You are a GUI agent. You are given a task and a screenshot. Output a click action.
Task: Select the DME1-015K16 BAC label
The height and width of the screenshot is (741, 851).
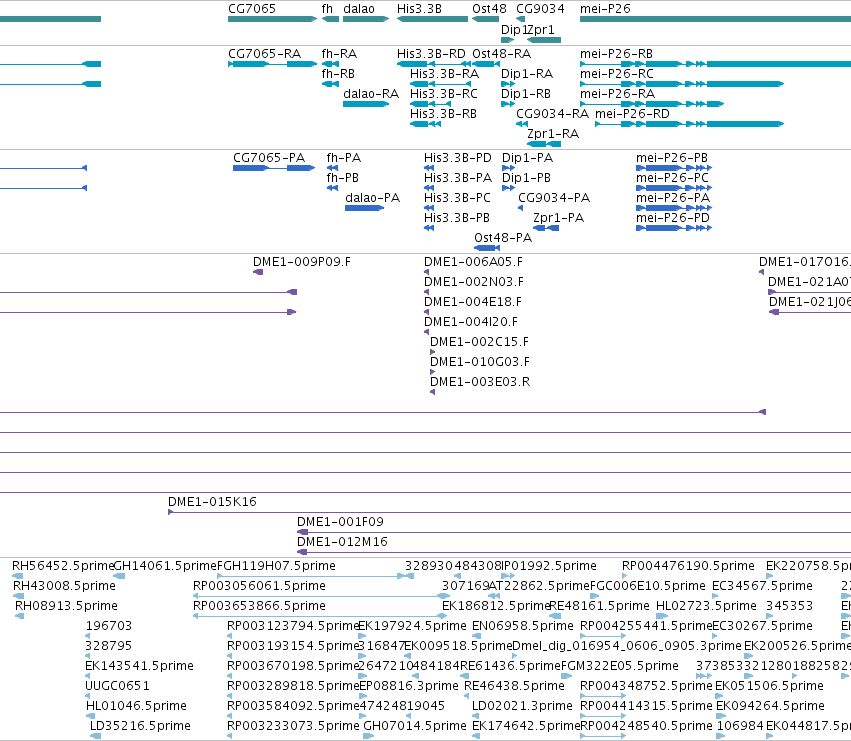[212, 502]
